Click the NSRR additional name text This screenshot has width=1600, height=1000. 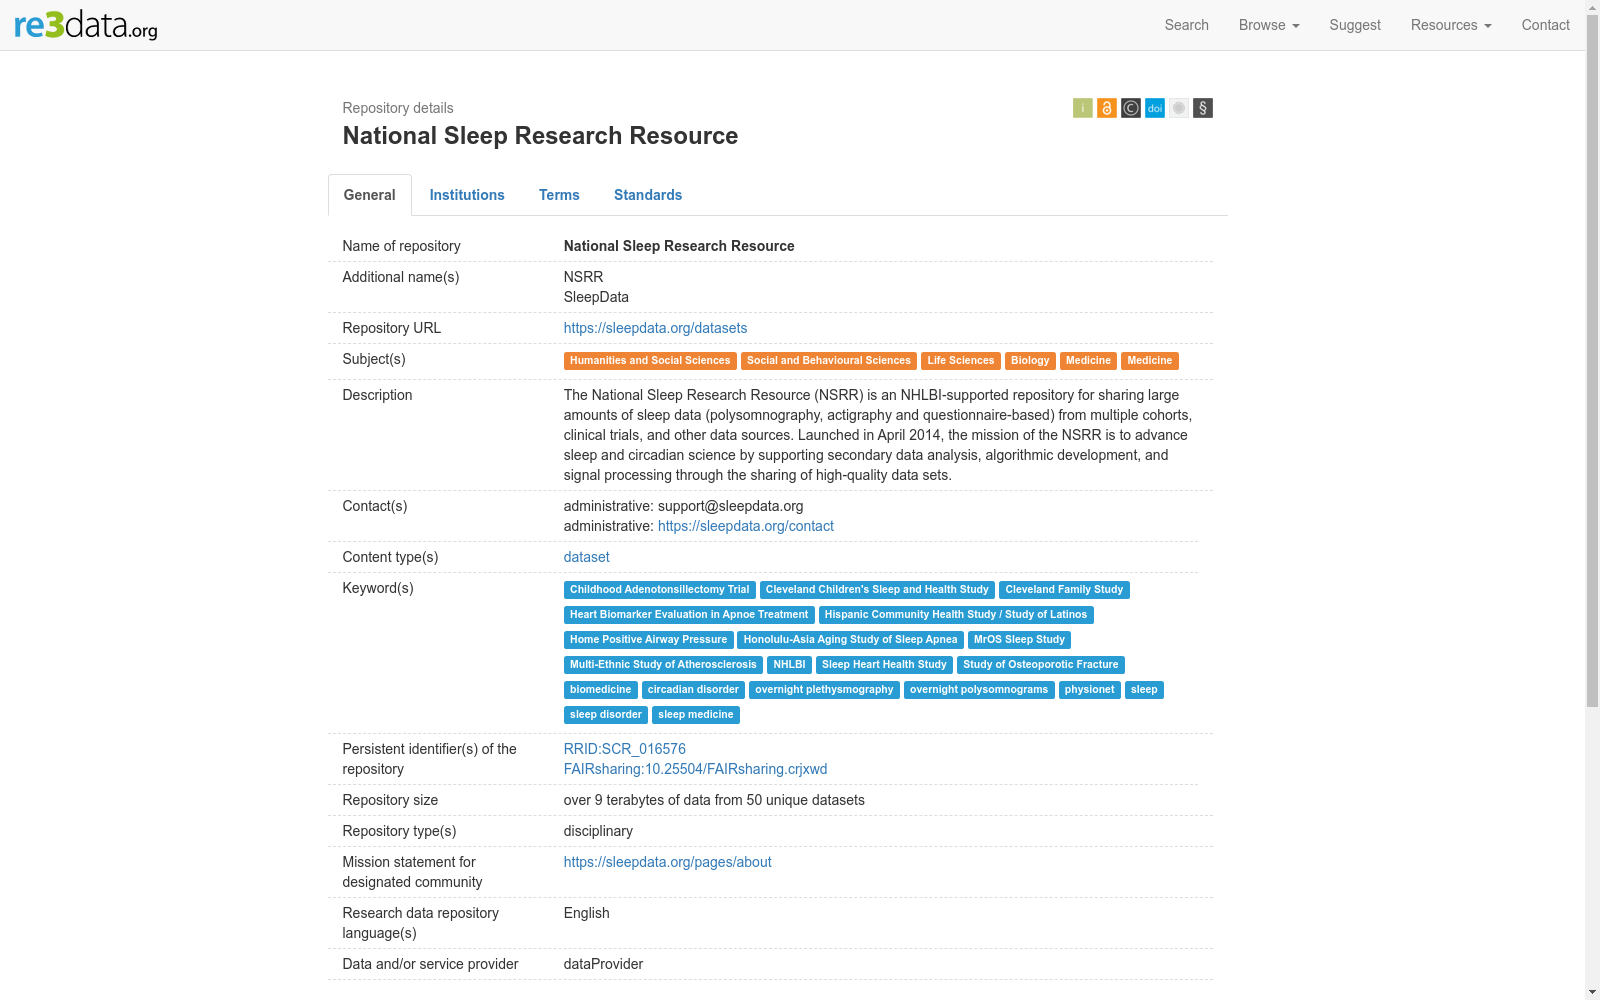[x=584, y=277]
